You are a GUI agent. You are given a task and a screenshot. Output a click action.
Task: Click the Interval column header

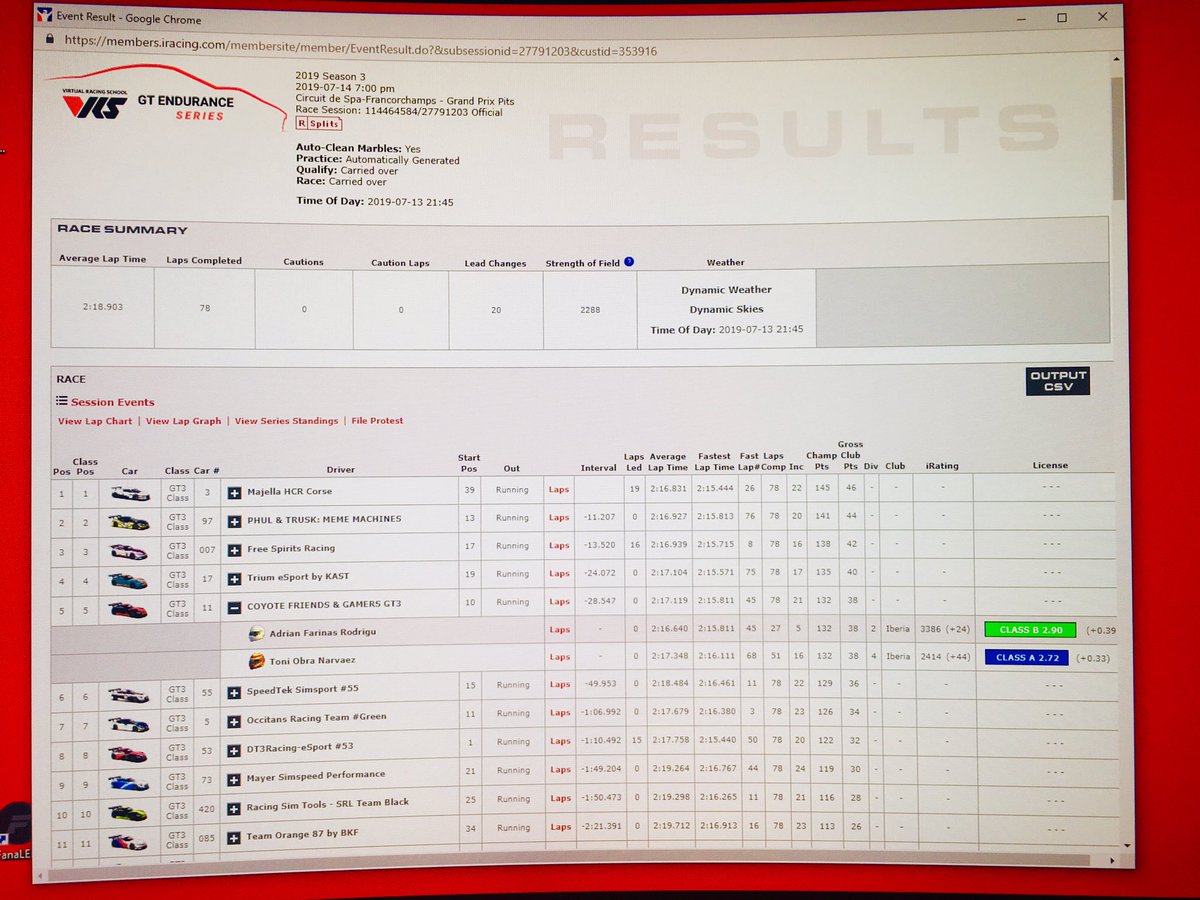[598, 468]
